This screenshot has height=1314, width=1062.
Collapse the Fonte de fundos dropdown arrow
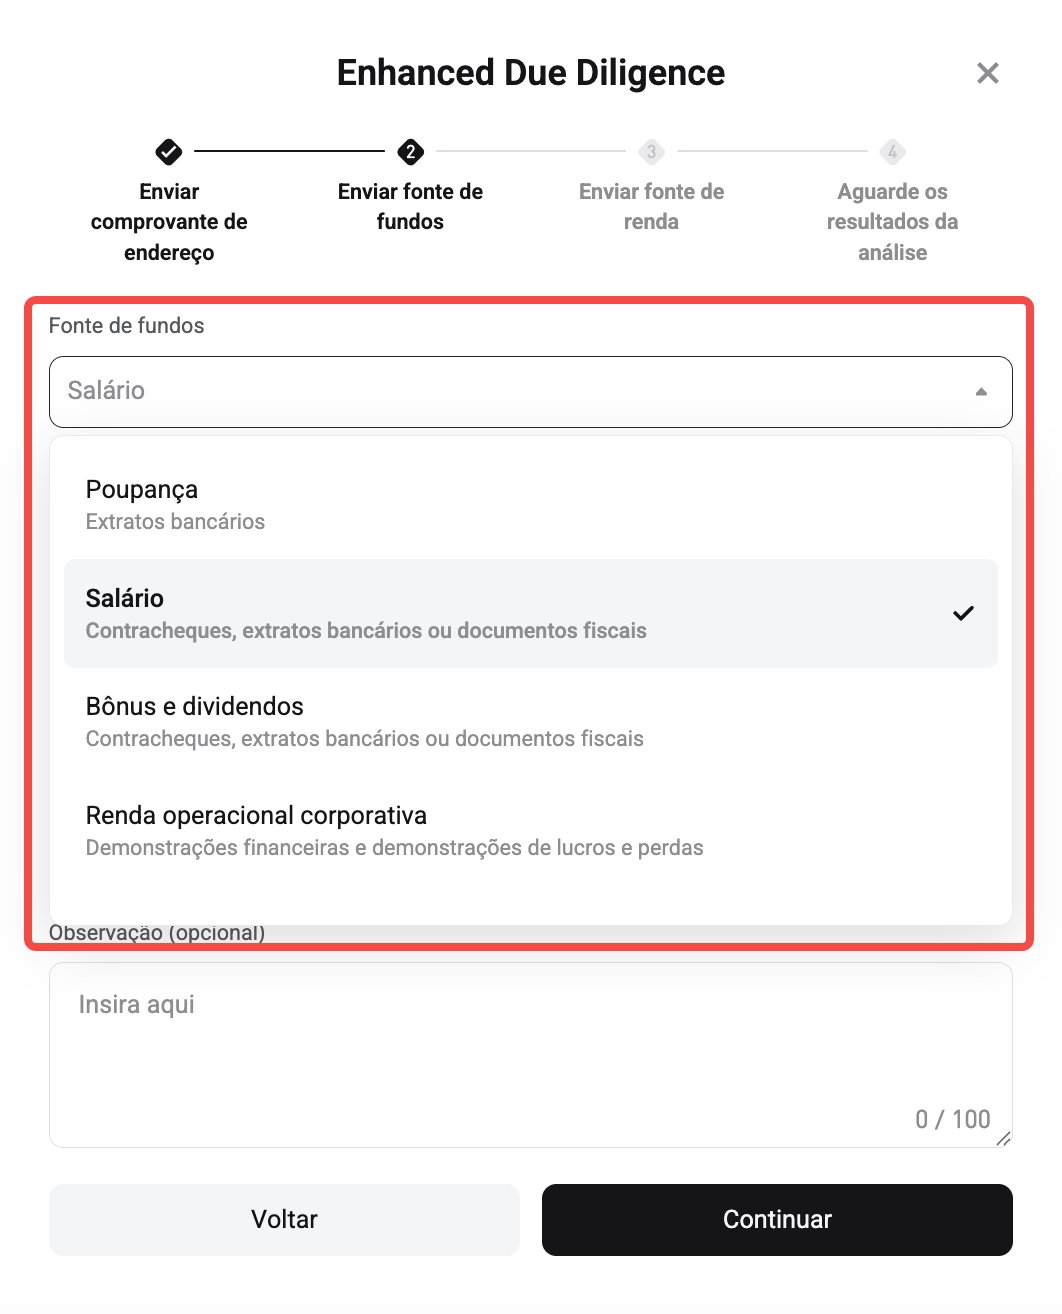pos(981,392)
